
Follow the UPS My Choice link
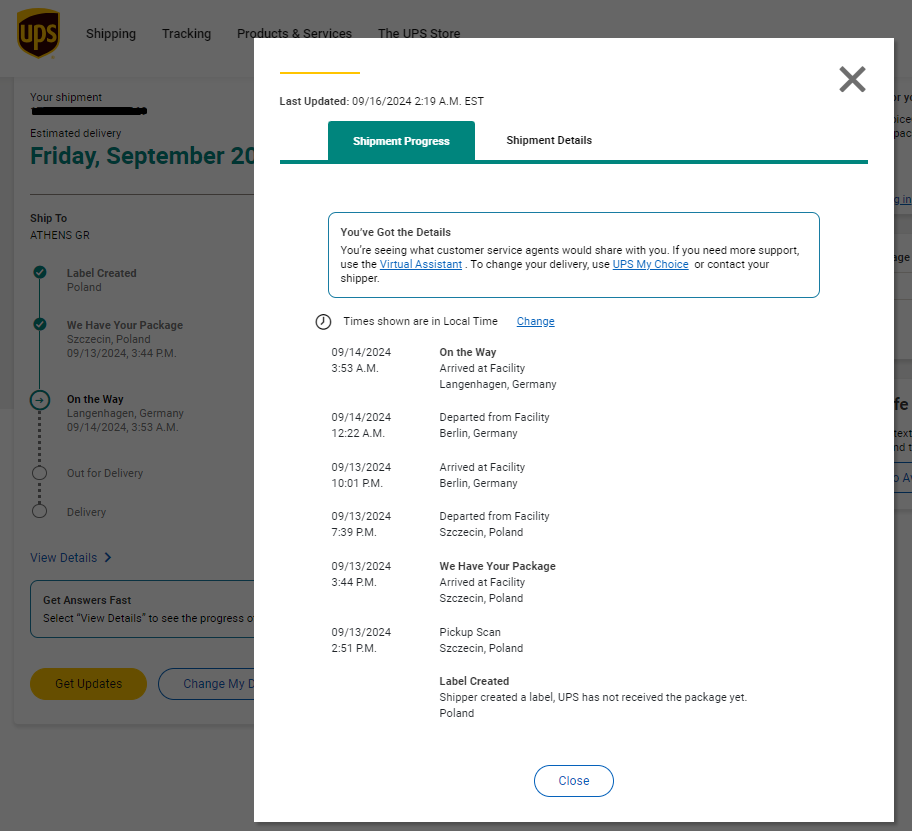click(650, 264)
